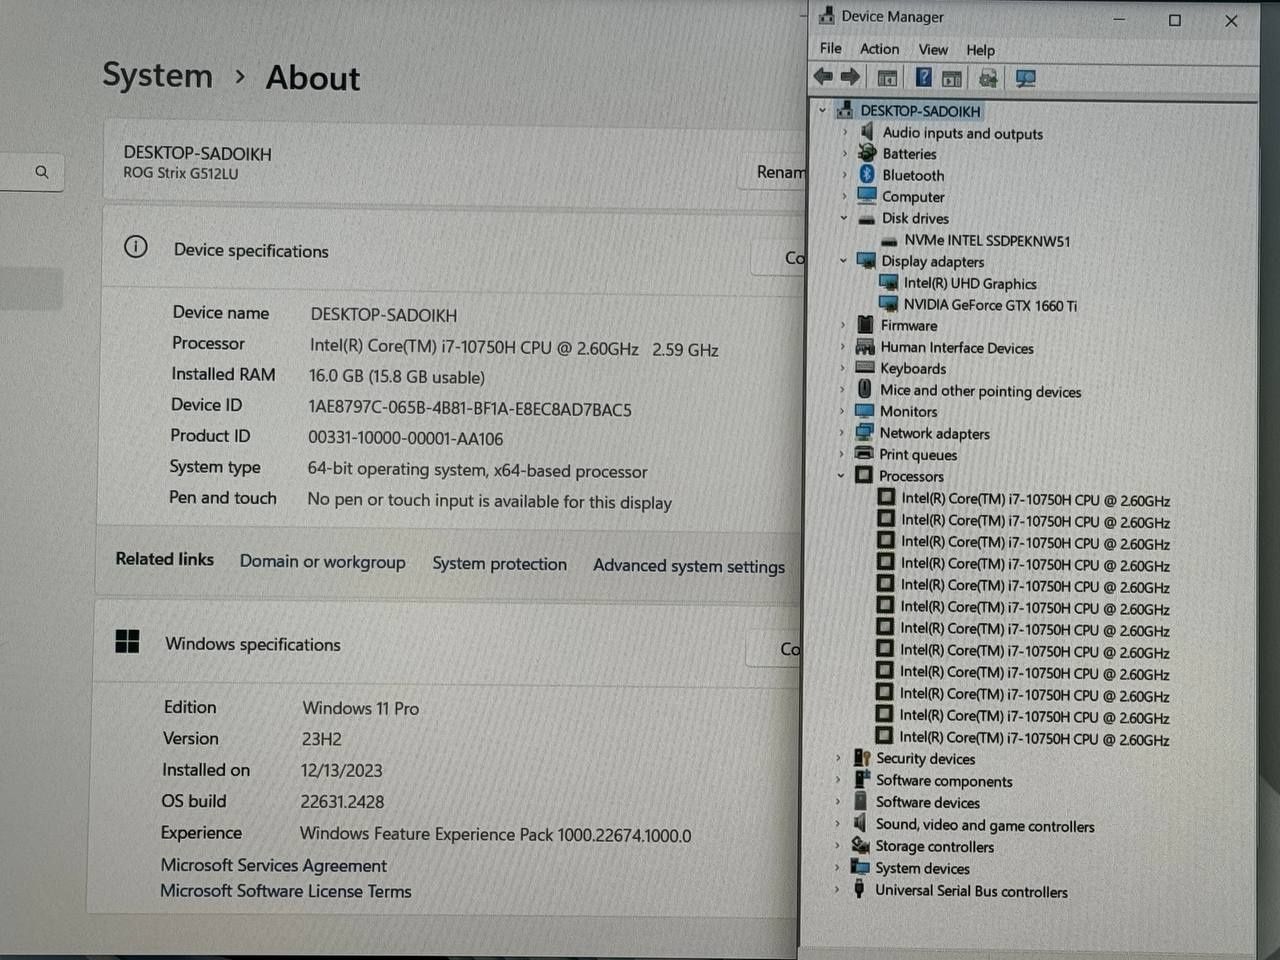Click the Back arrow in Device Manager toolbar
The height and width of the screenshot is (960, 1280).
coord(824,77)
